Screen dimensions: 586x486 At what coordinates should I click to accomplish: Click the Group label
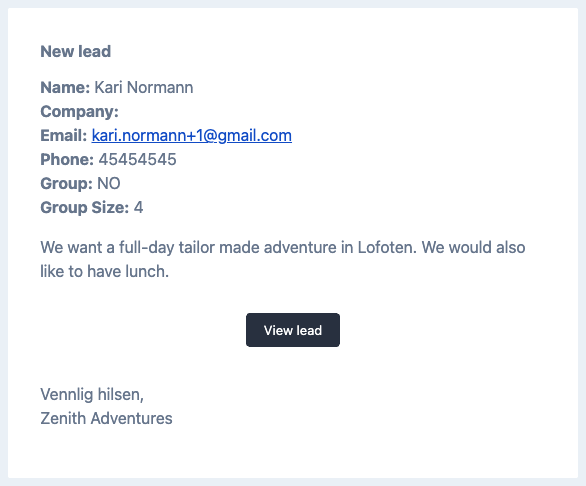pyautogui.click(x=66, y=184)
